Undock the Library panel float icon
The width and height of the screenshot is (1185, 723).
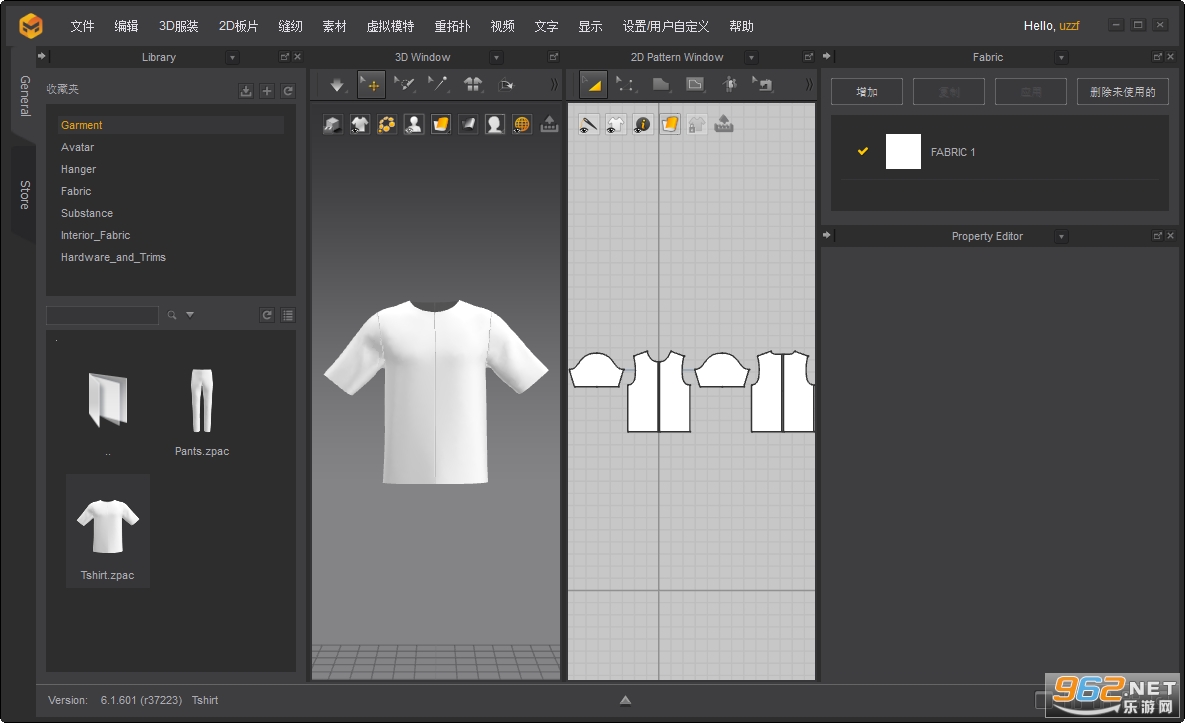284,57
